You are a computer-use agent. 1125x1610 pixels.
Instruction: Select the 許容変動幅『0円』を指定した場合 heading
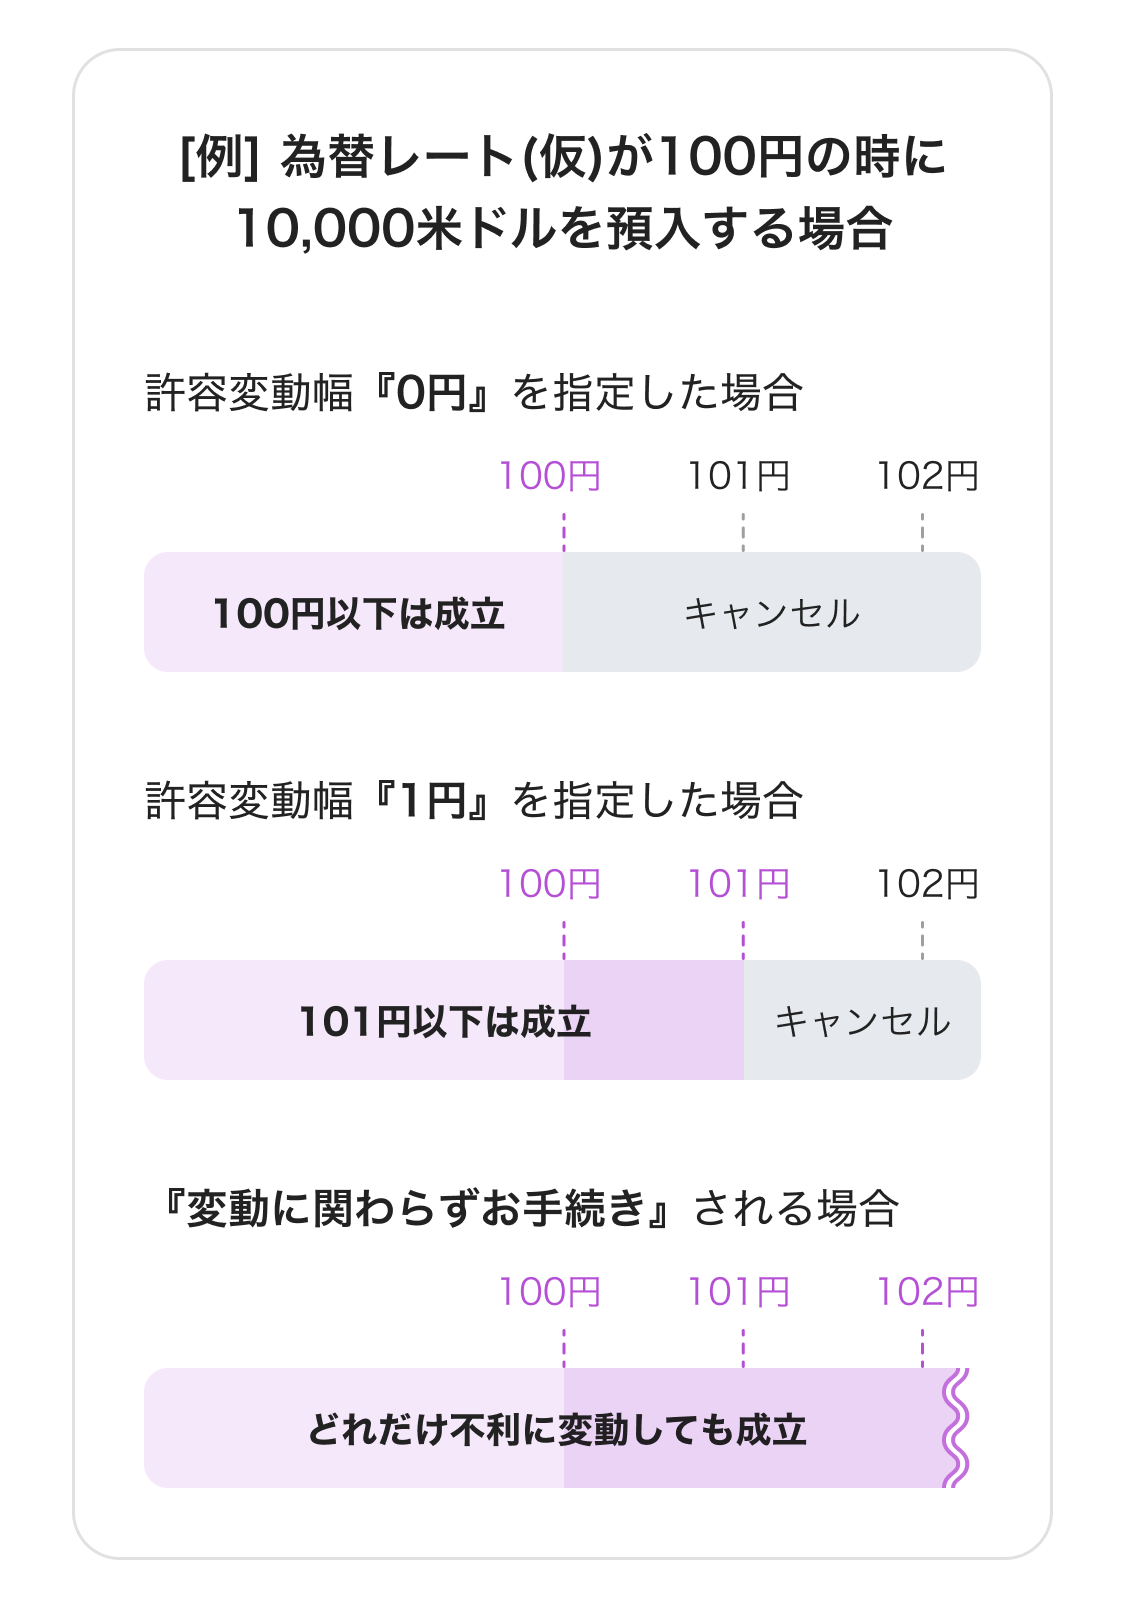tap(474, 392)
